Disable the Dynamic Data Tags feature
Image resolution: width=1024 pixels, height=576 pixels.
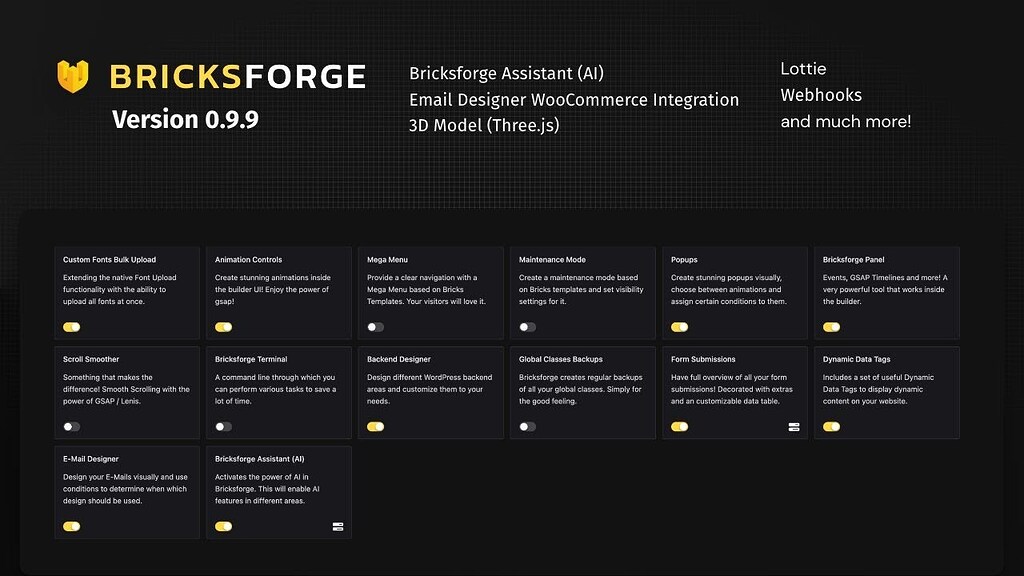click(832, 426)
